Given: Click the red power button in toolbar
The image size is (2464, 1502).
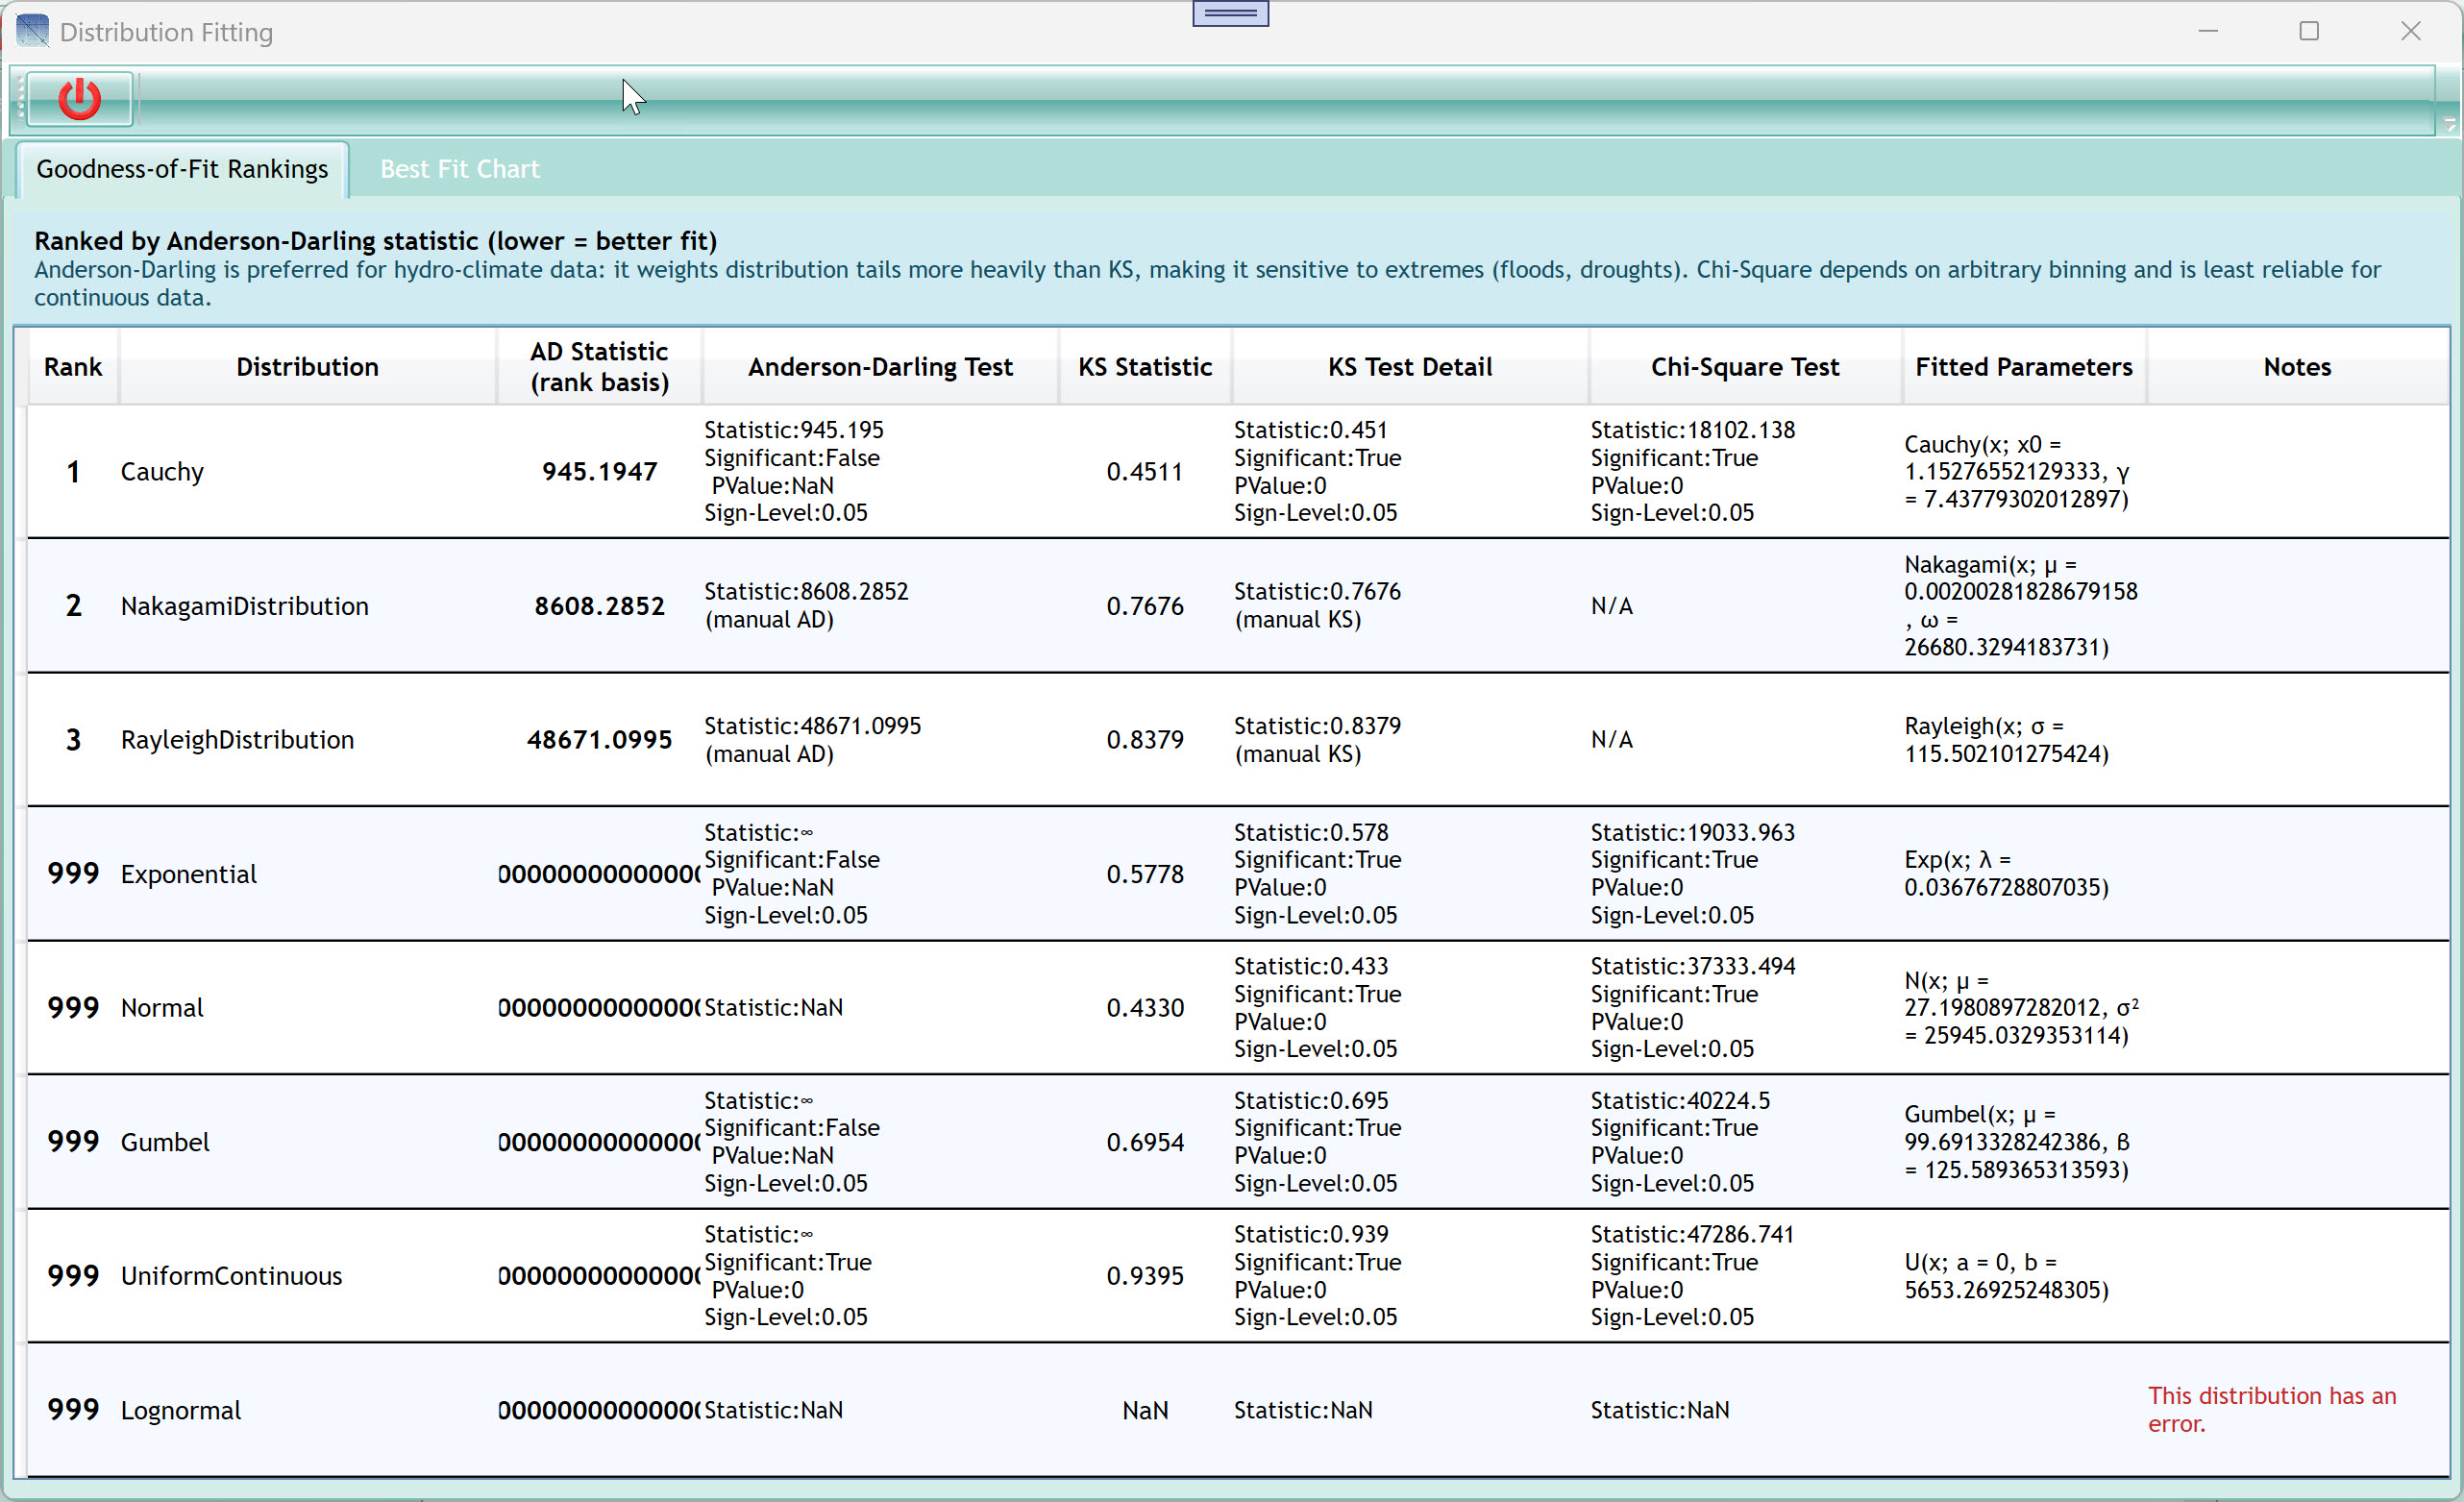Looking at the screenshot, I should [79, 99].
